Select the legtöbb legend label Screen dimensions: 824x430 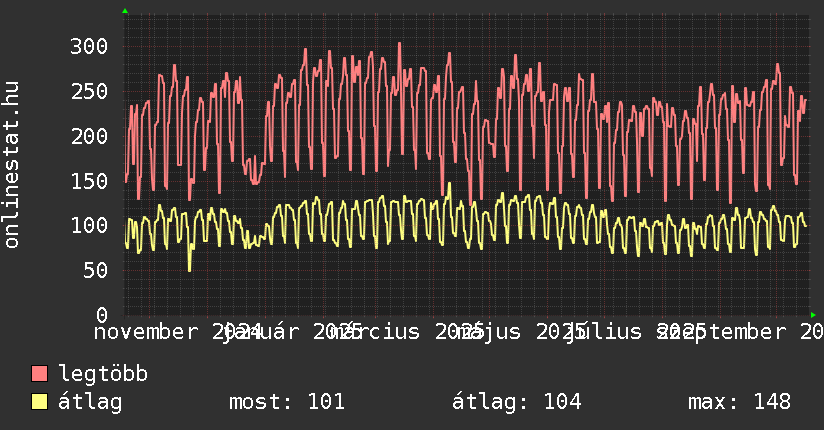[103, 374]
